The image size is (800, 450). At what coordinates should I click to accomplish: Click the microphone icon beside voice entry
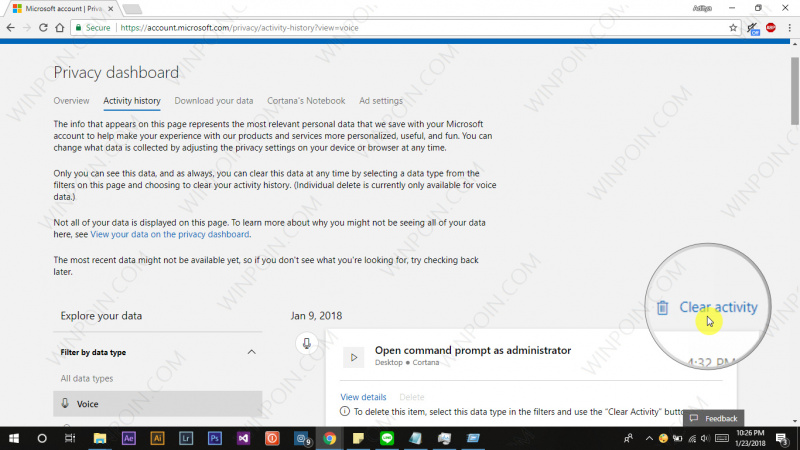point(306,343)
